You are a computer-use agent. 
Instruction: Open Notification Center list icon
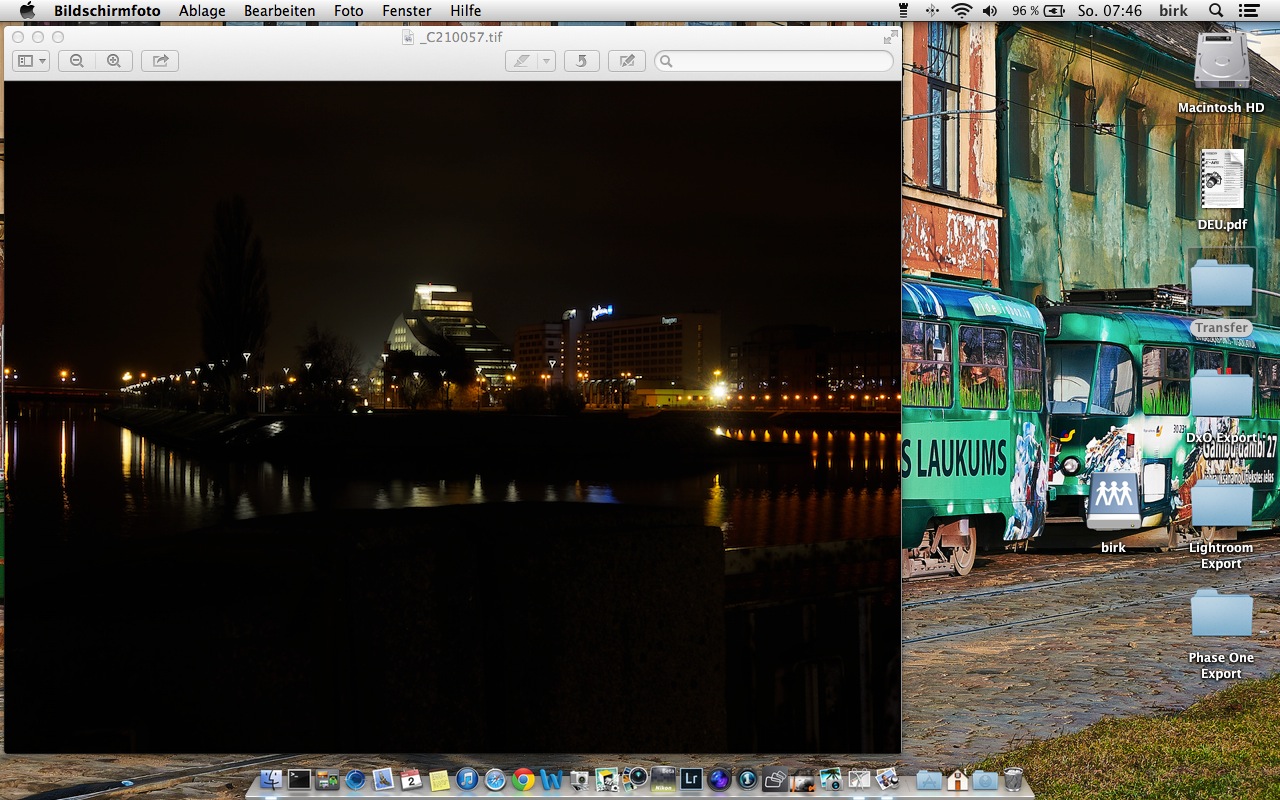[1248, 11]
